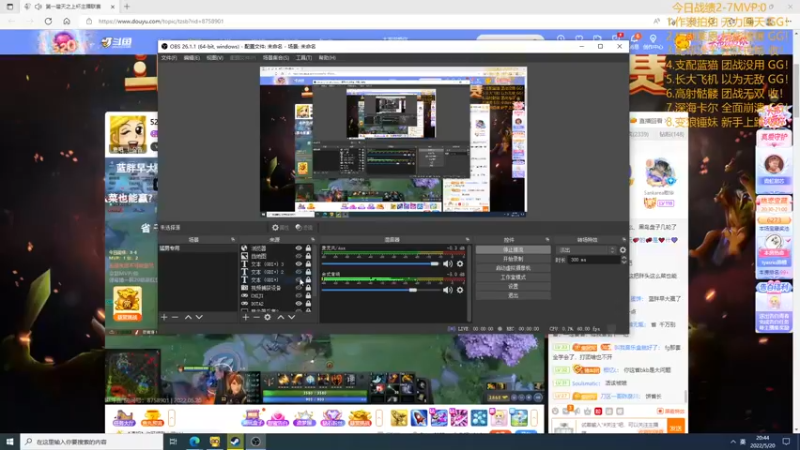
Task: Open Microsoft Edge from the taskbar
Action: click(x=194, y=442)
